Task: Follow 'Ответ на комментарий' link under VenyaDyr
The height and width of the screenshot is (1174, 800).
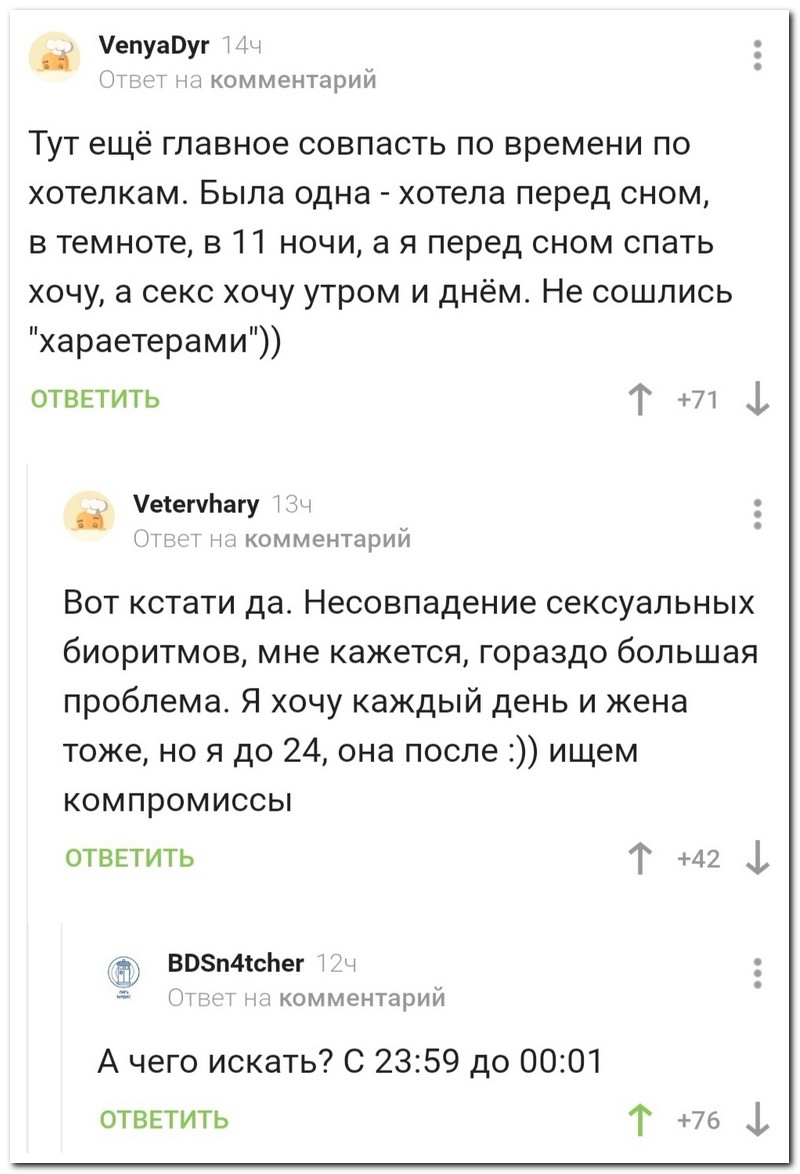Action: point(237,79)
